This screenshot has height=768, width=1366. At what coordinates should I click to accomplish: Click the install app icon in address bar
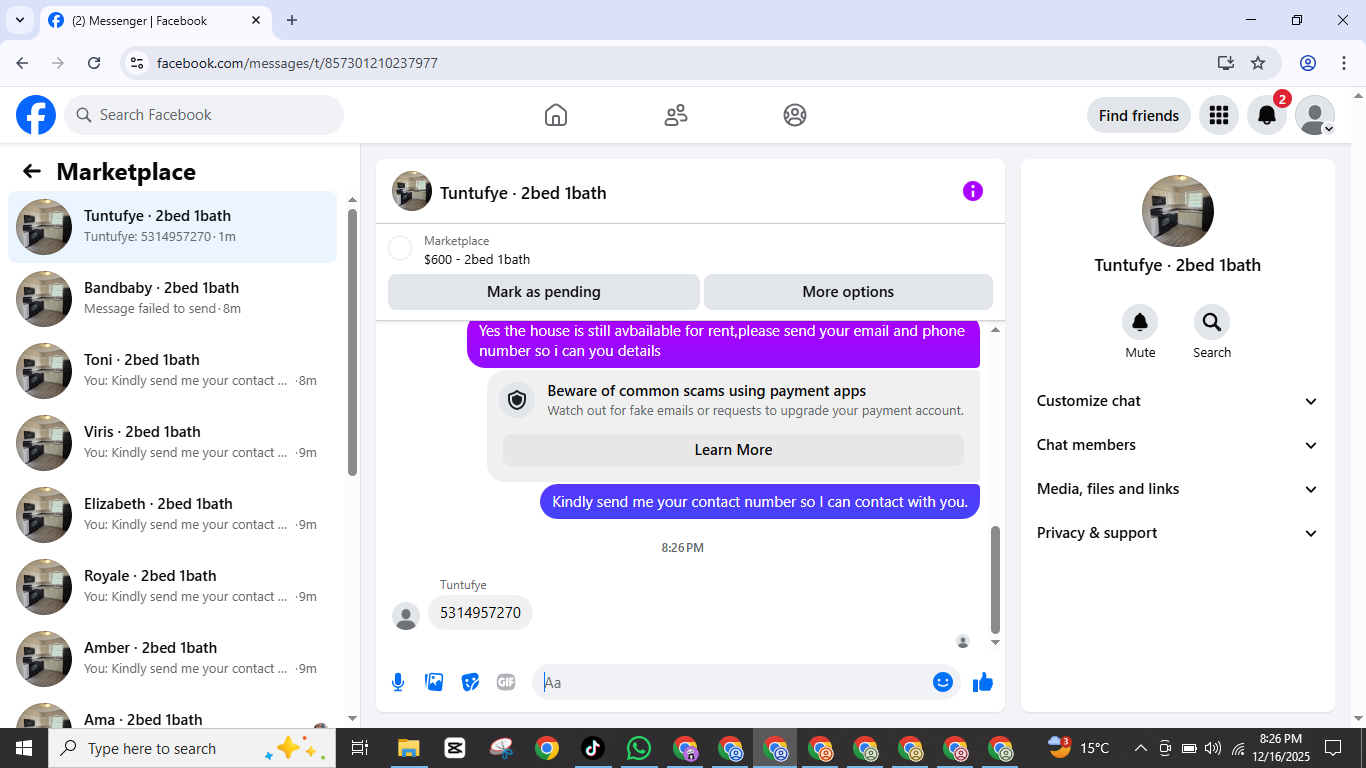[x=1226, y=63]
